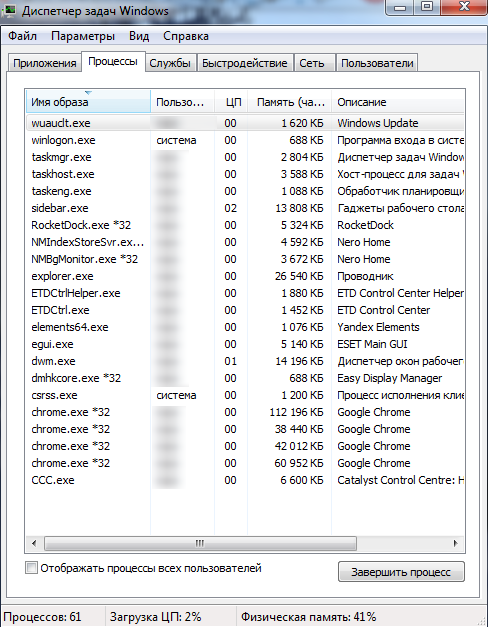Switch to the Приложения tab
The height and width of the screenshot is (627, 488).
click(x=45, y=63)
